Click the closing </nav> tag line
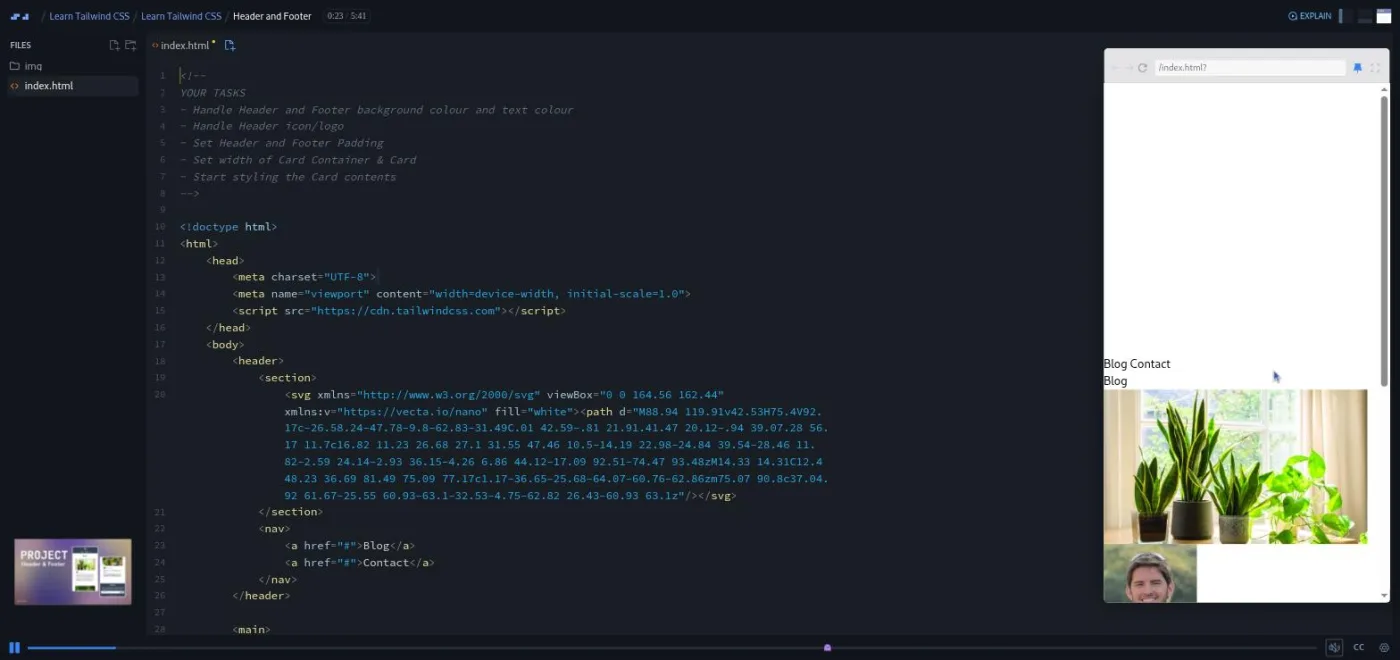Image resolution: width=1400 pixels, height=660 pixels. coord(277,580)
